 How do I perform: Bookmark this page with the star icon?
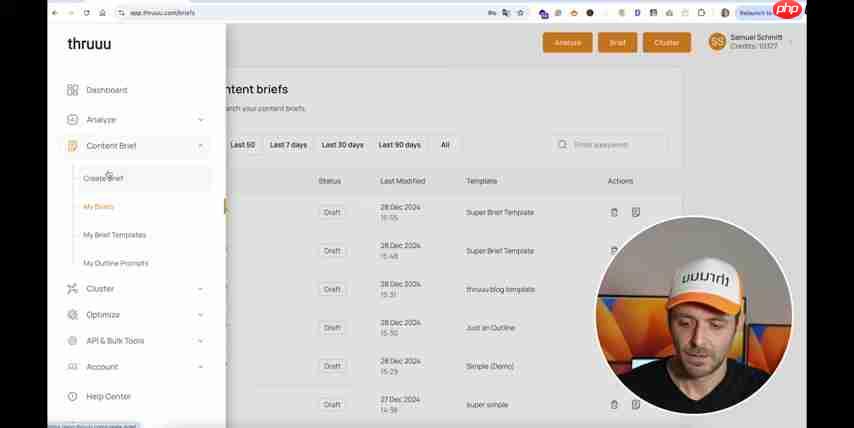click(x=520, y=13)
